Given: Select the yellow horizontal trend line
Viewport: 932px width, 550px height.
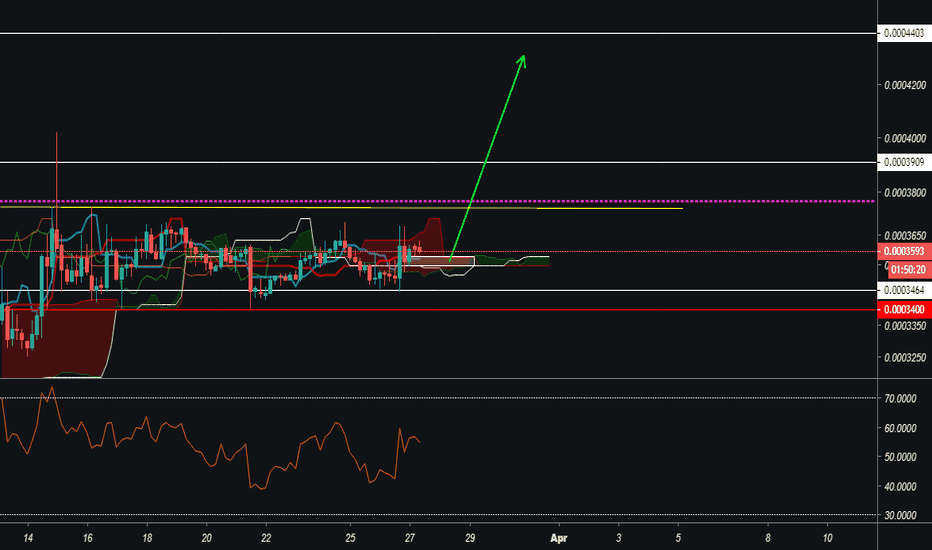Looking at the screenshot, I should tap(341, 208).
